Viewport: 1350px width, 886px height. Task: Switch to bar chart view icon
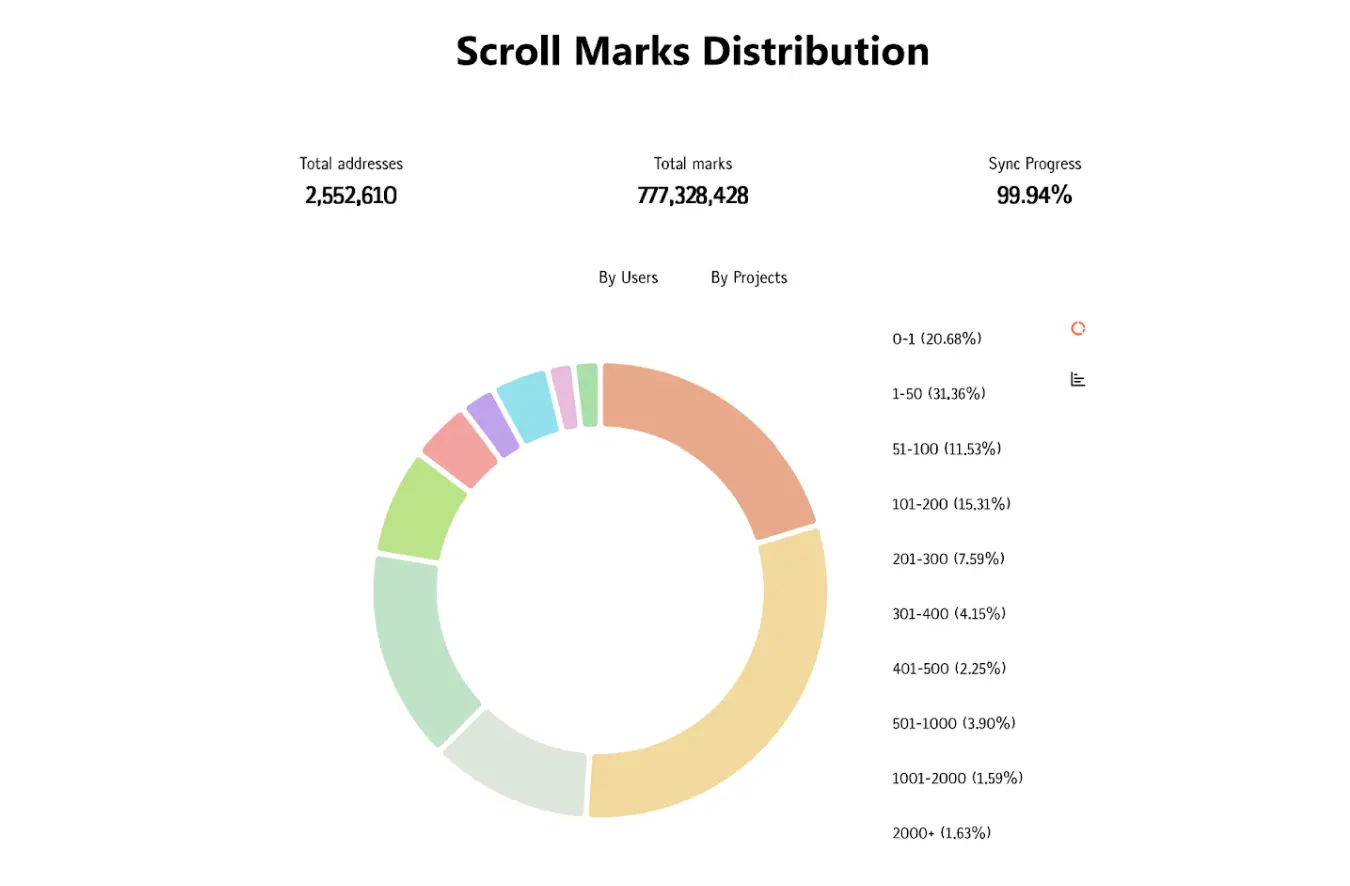[1077, 379]
